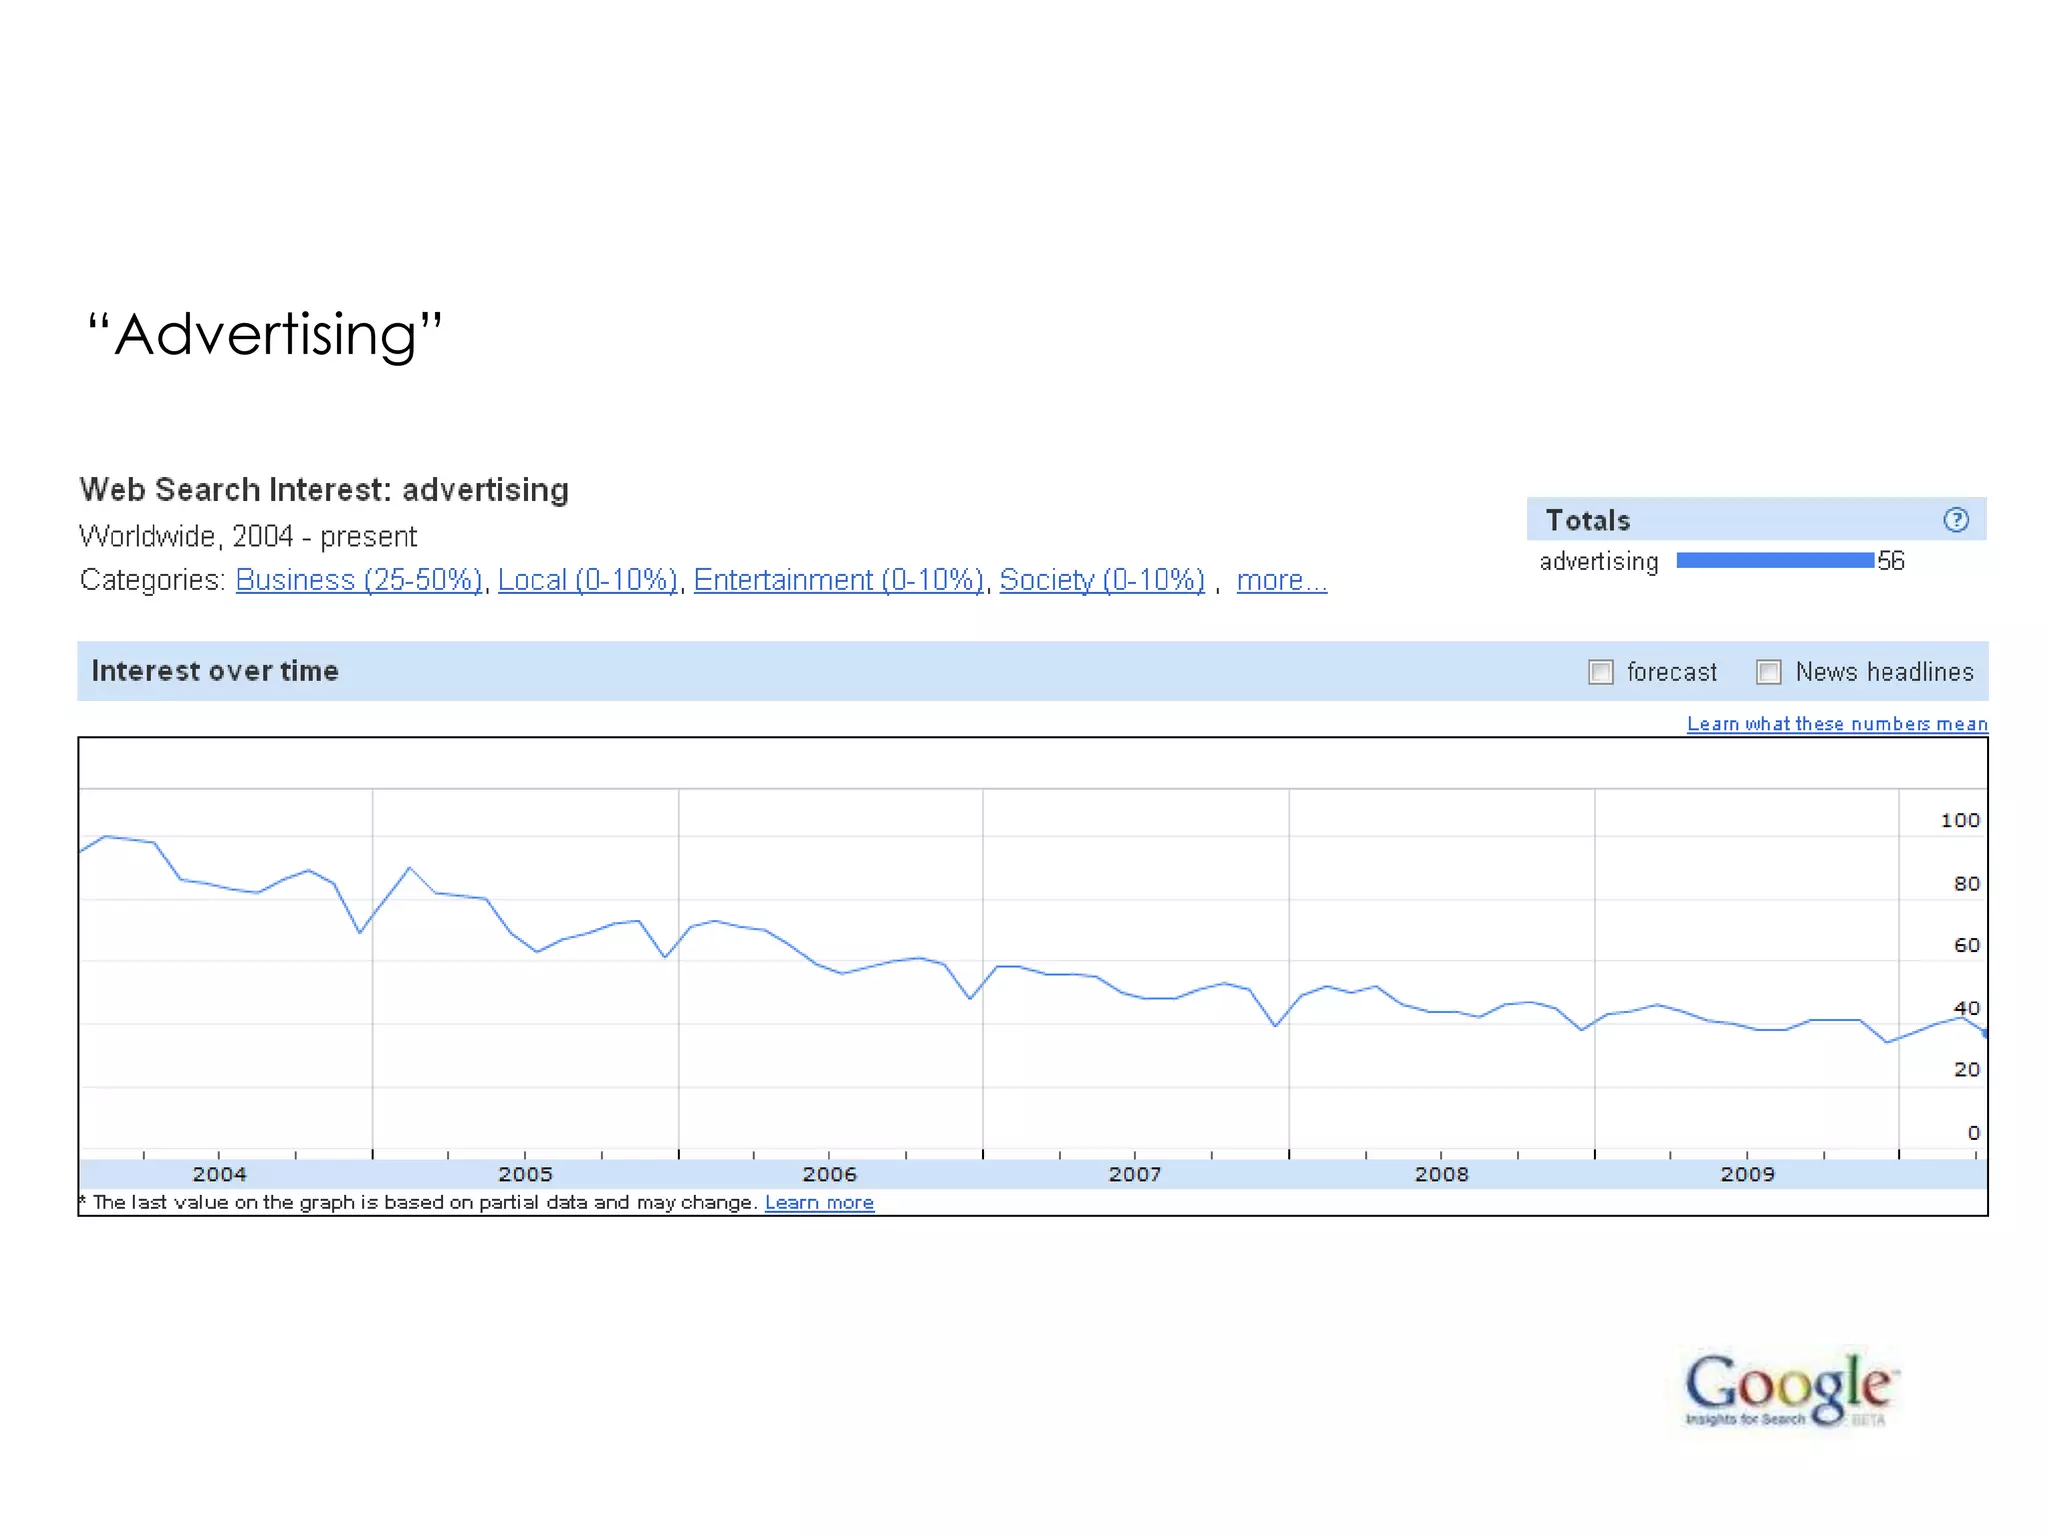The height and width of the screenshot is (1536, 2048).
Task: Open the Entertainment (0-10%) category link
Action: point(839,580)
